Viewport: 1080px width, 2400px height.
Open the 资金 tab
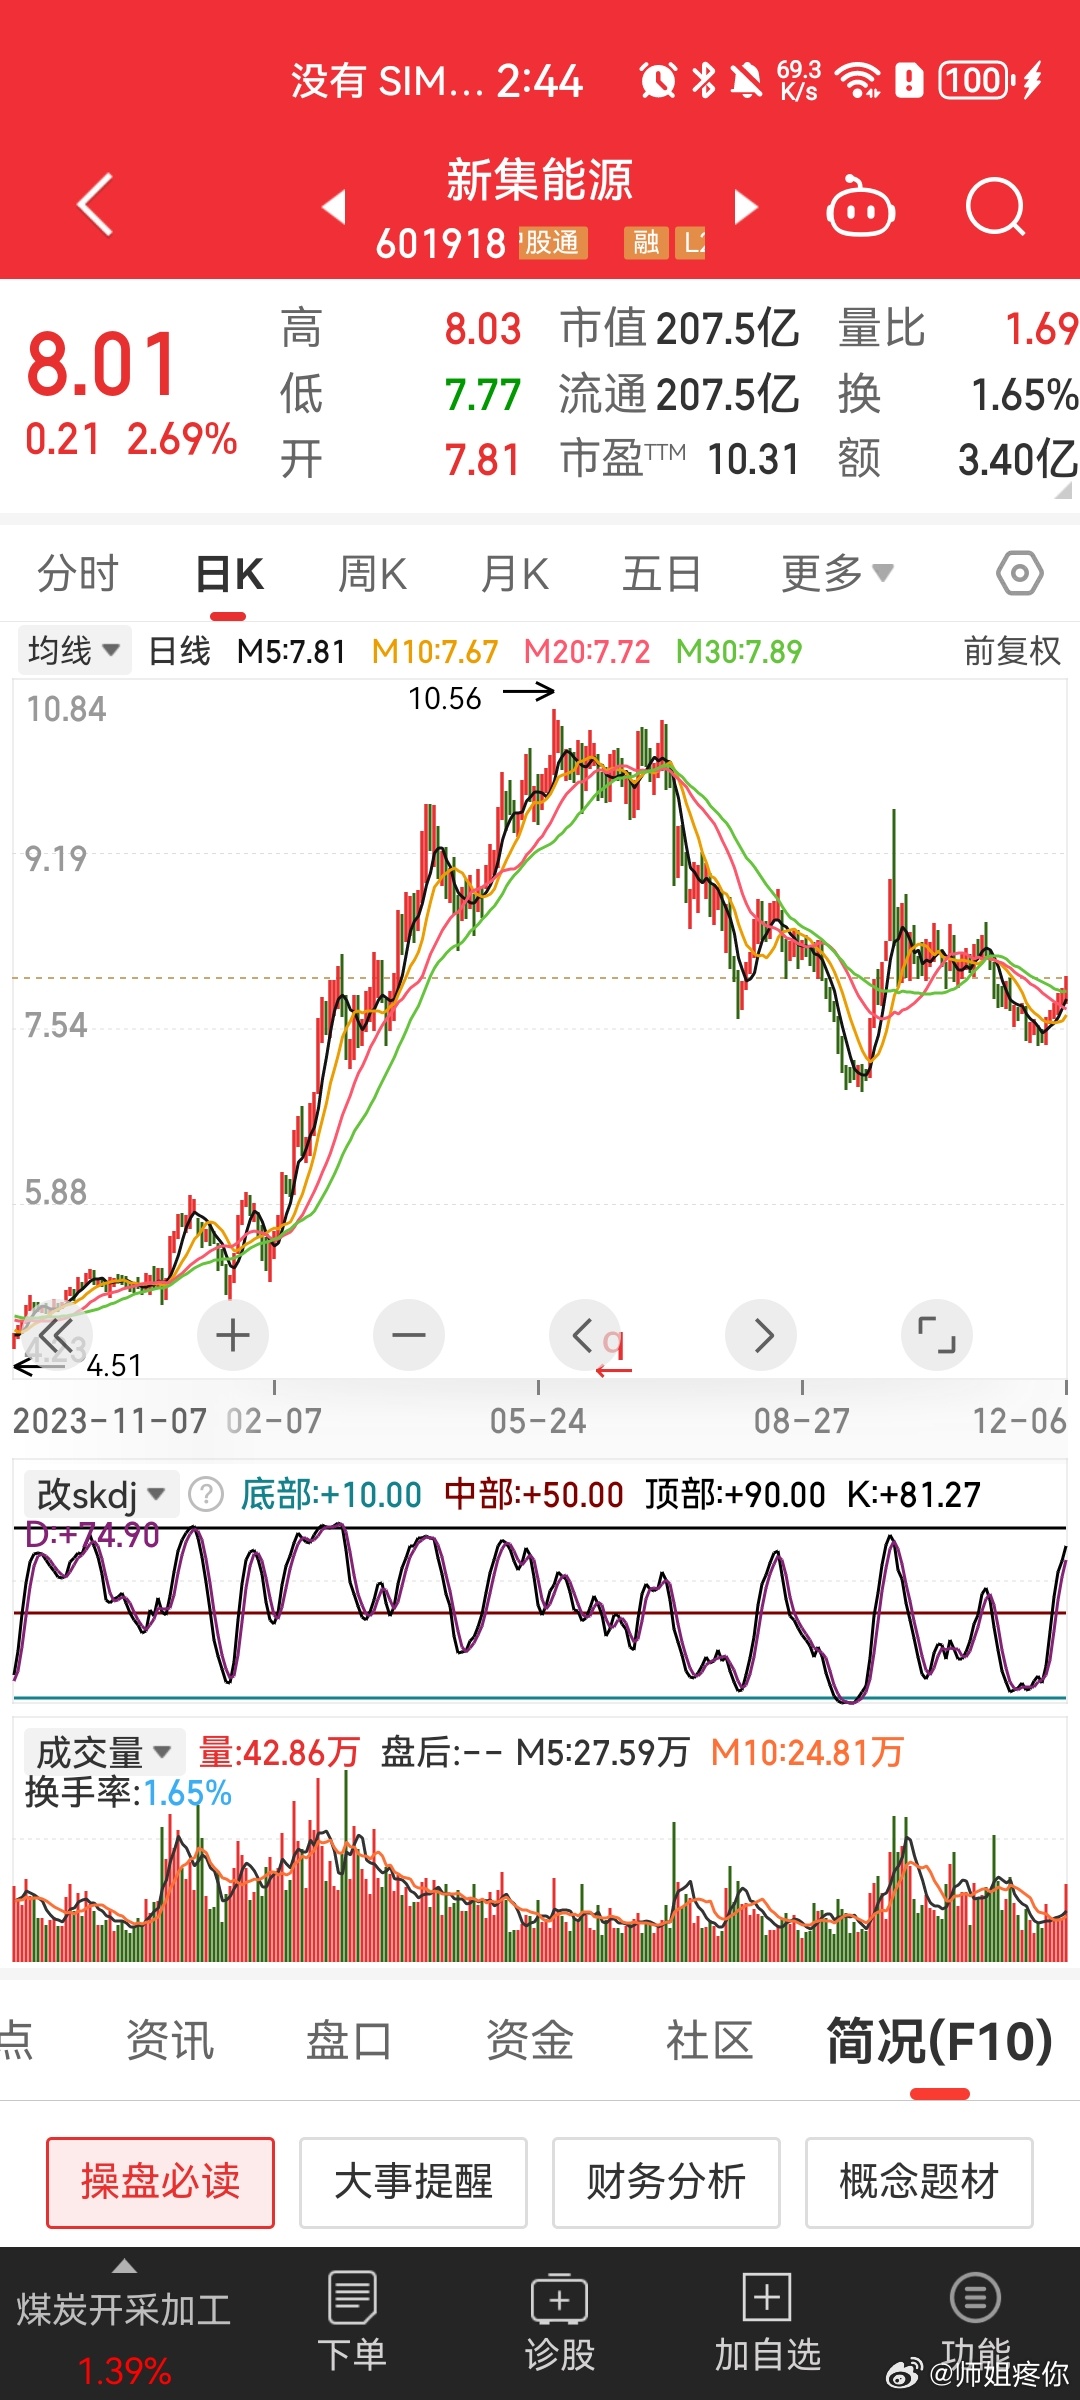point(529,2040)
